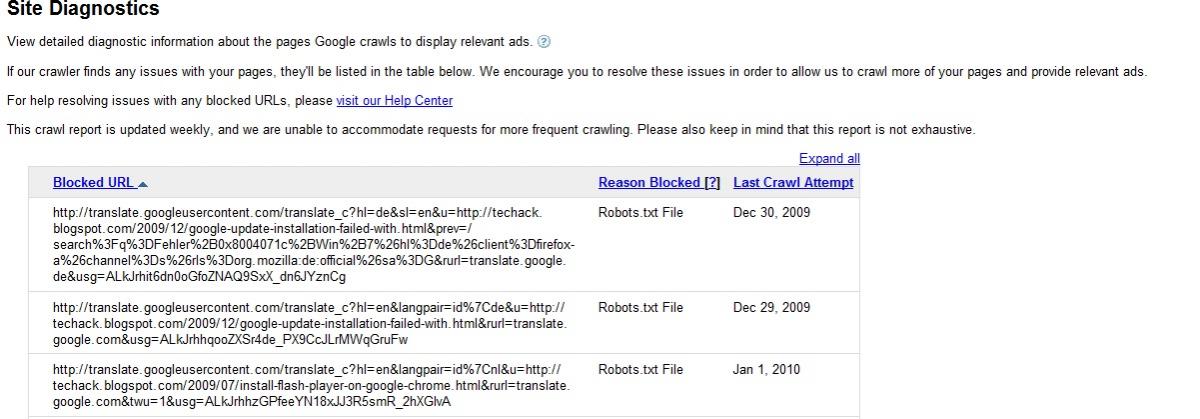1200x419 pixels.
Task: Click 'Robots.txt File' reason in the Dec 30 row
Action: pos(640,213)
